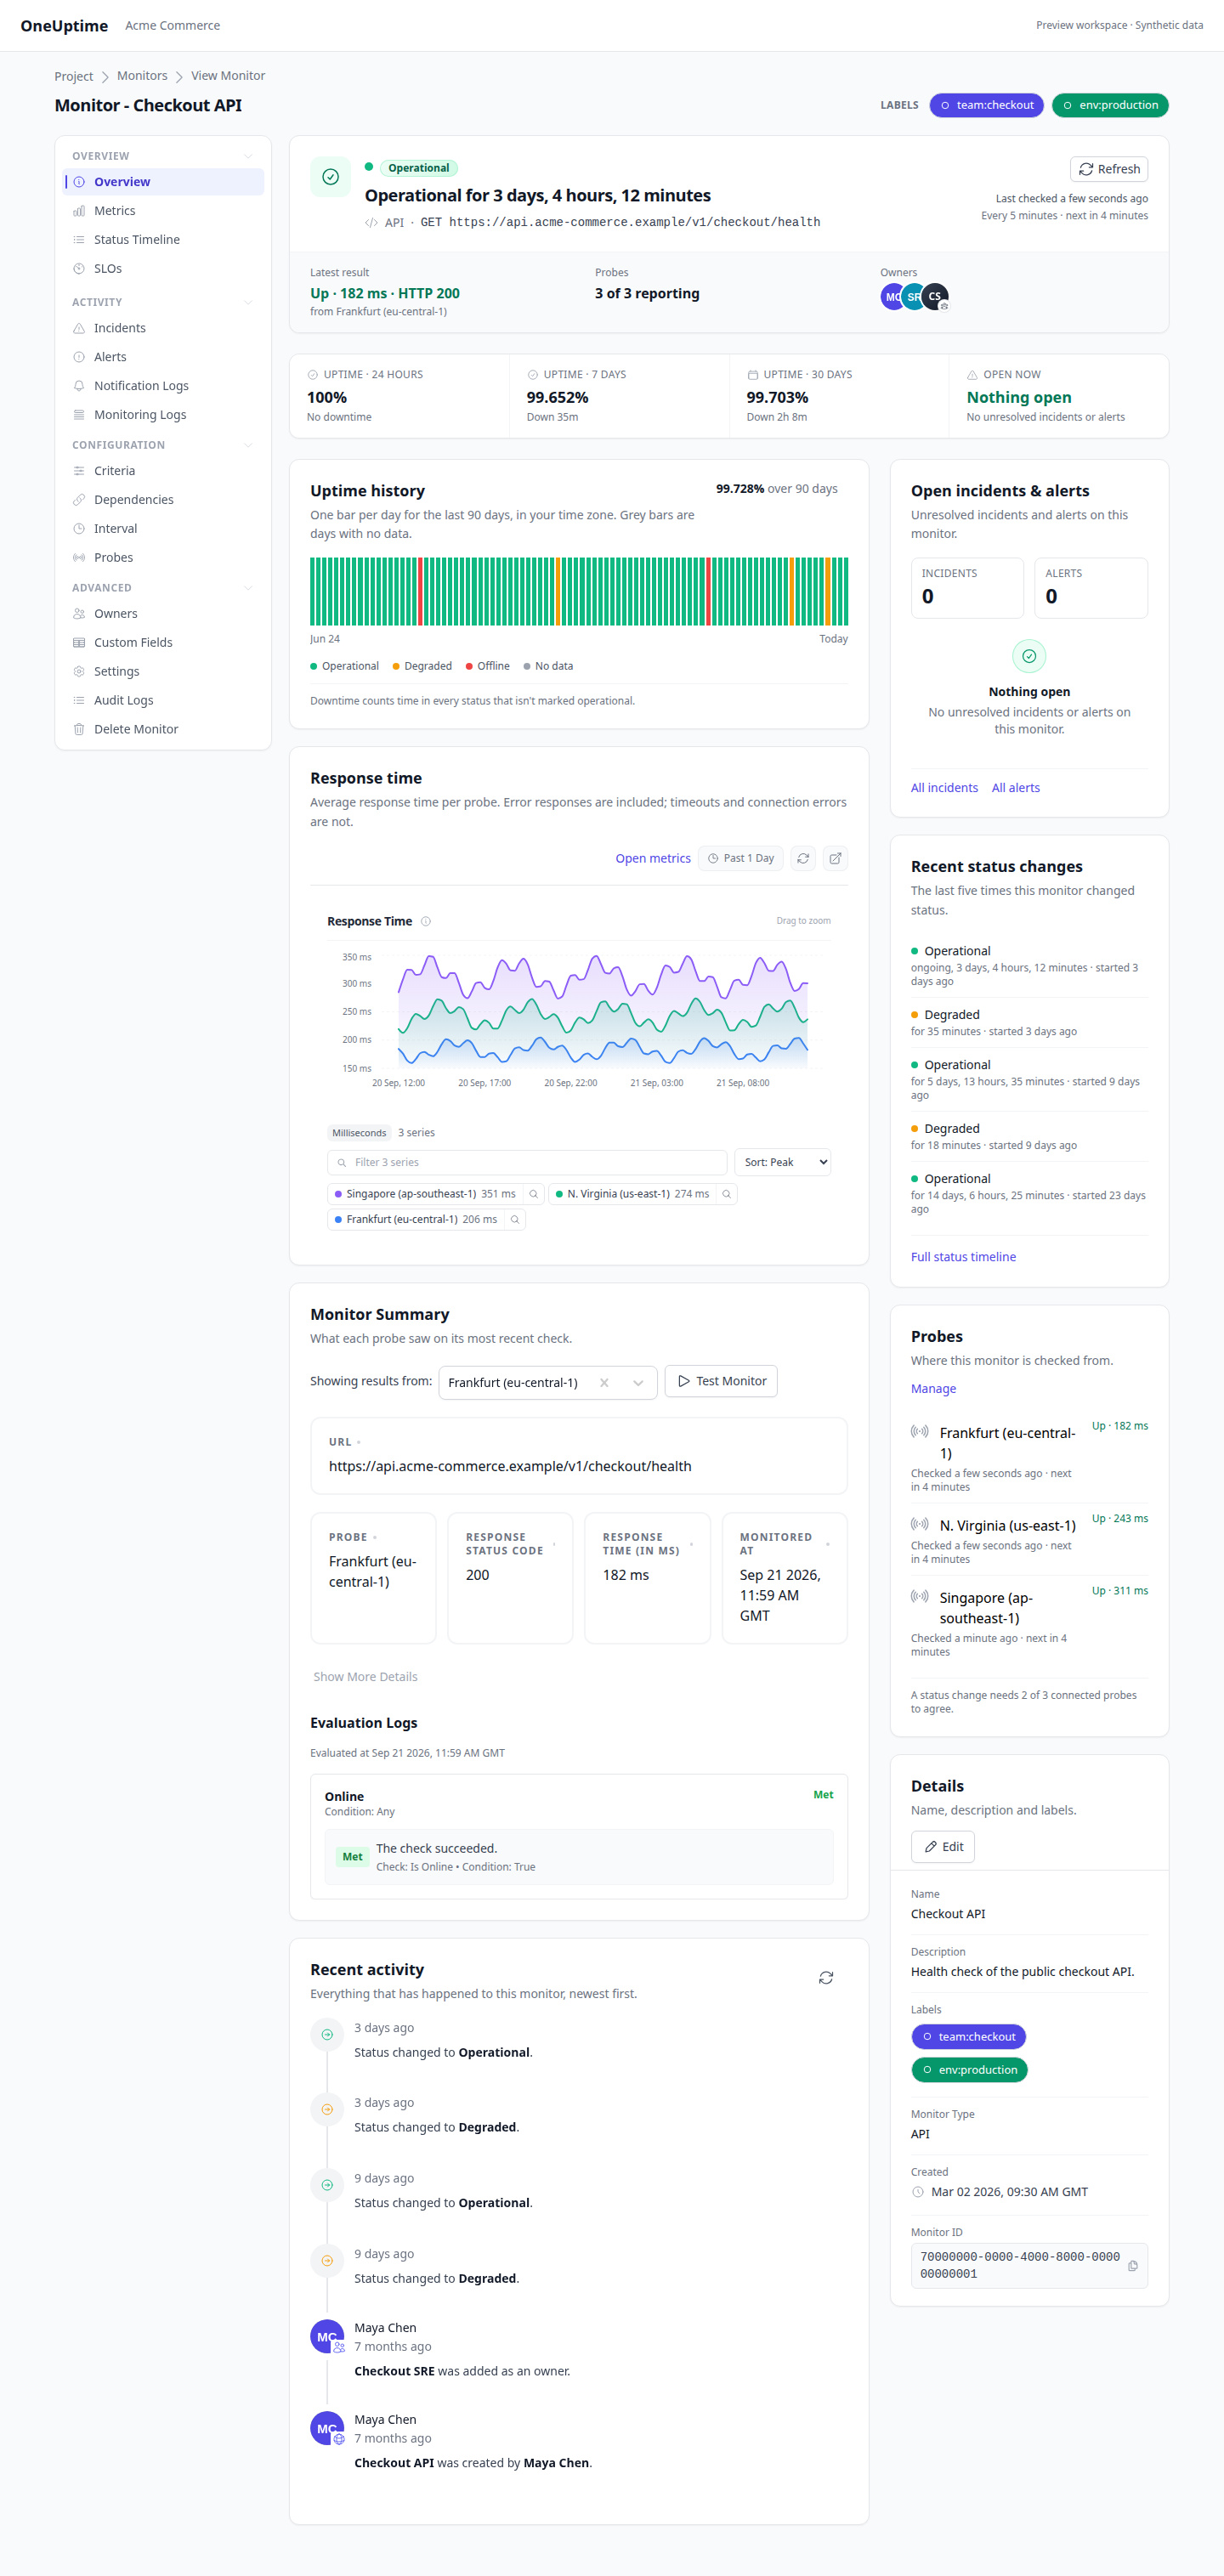The height and width of the screenshot is (2576, 1224).
Task: Click magnifier icon on Frankfurt series chip
Action: pos(515,1219)
